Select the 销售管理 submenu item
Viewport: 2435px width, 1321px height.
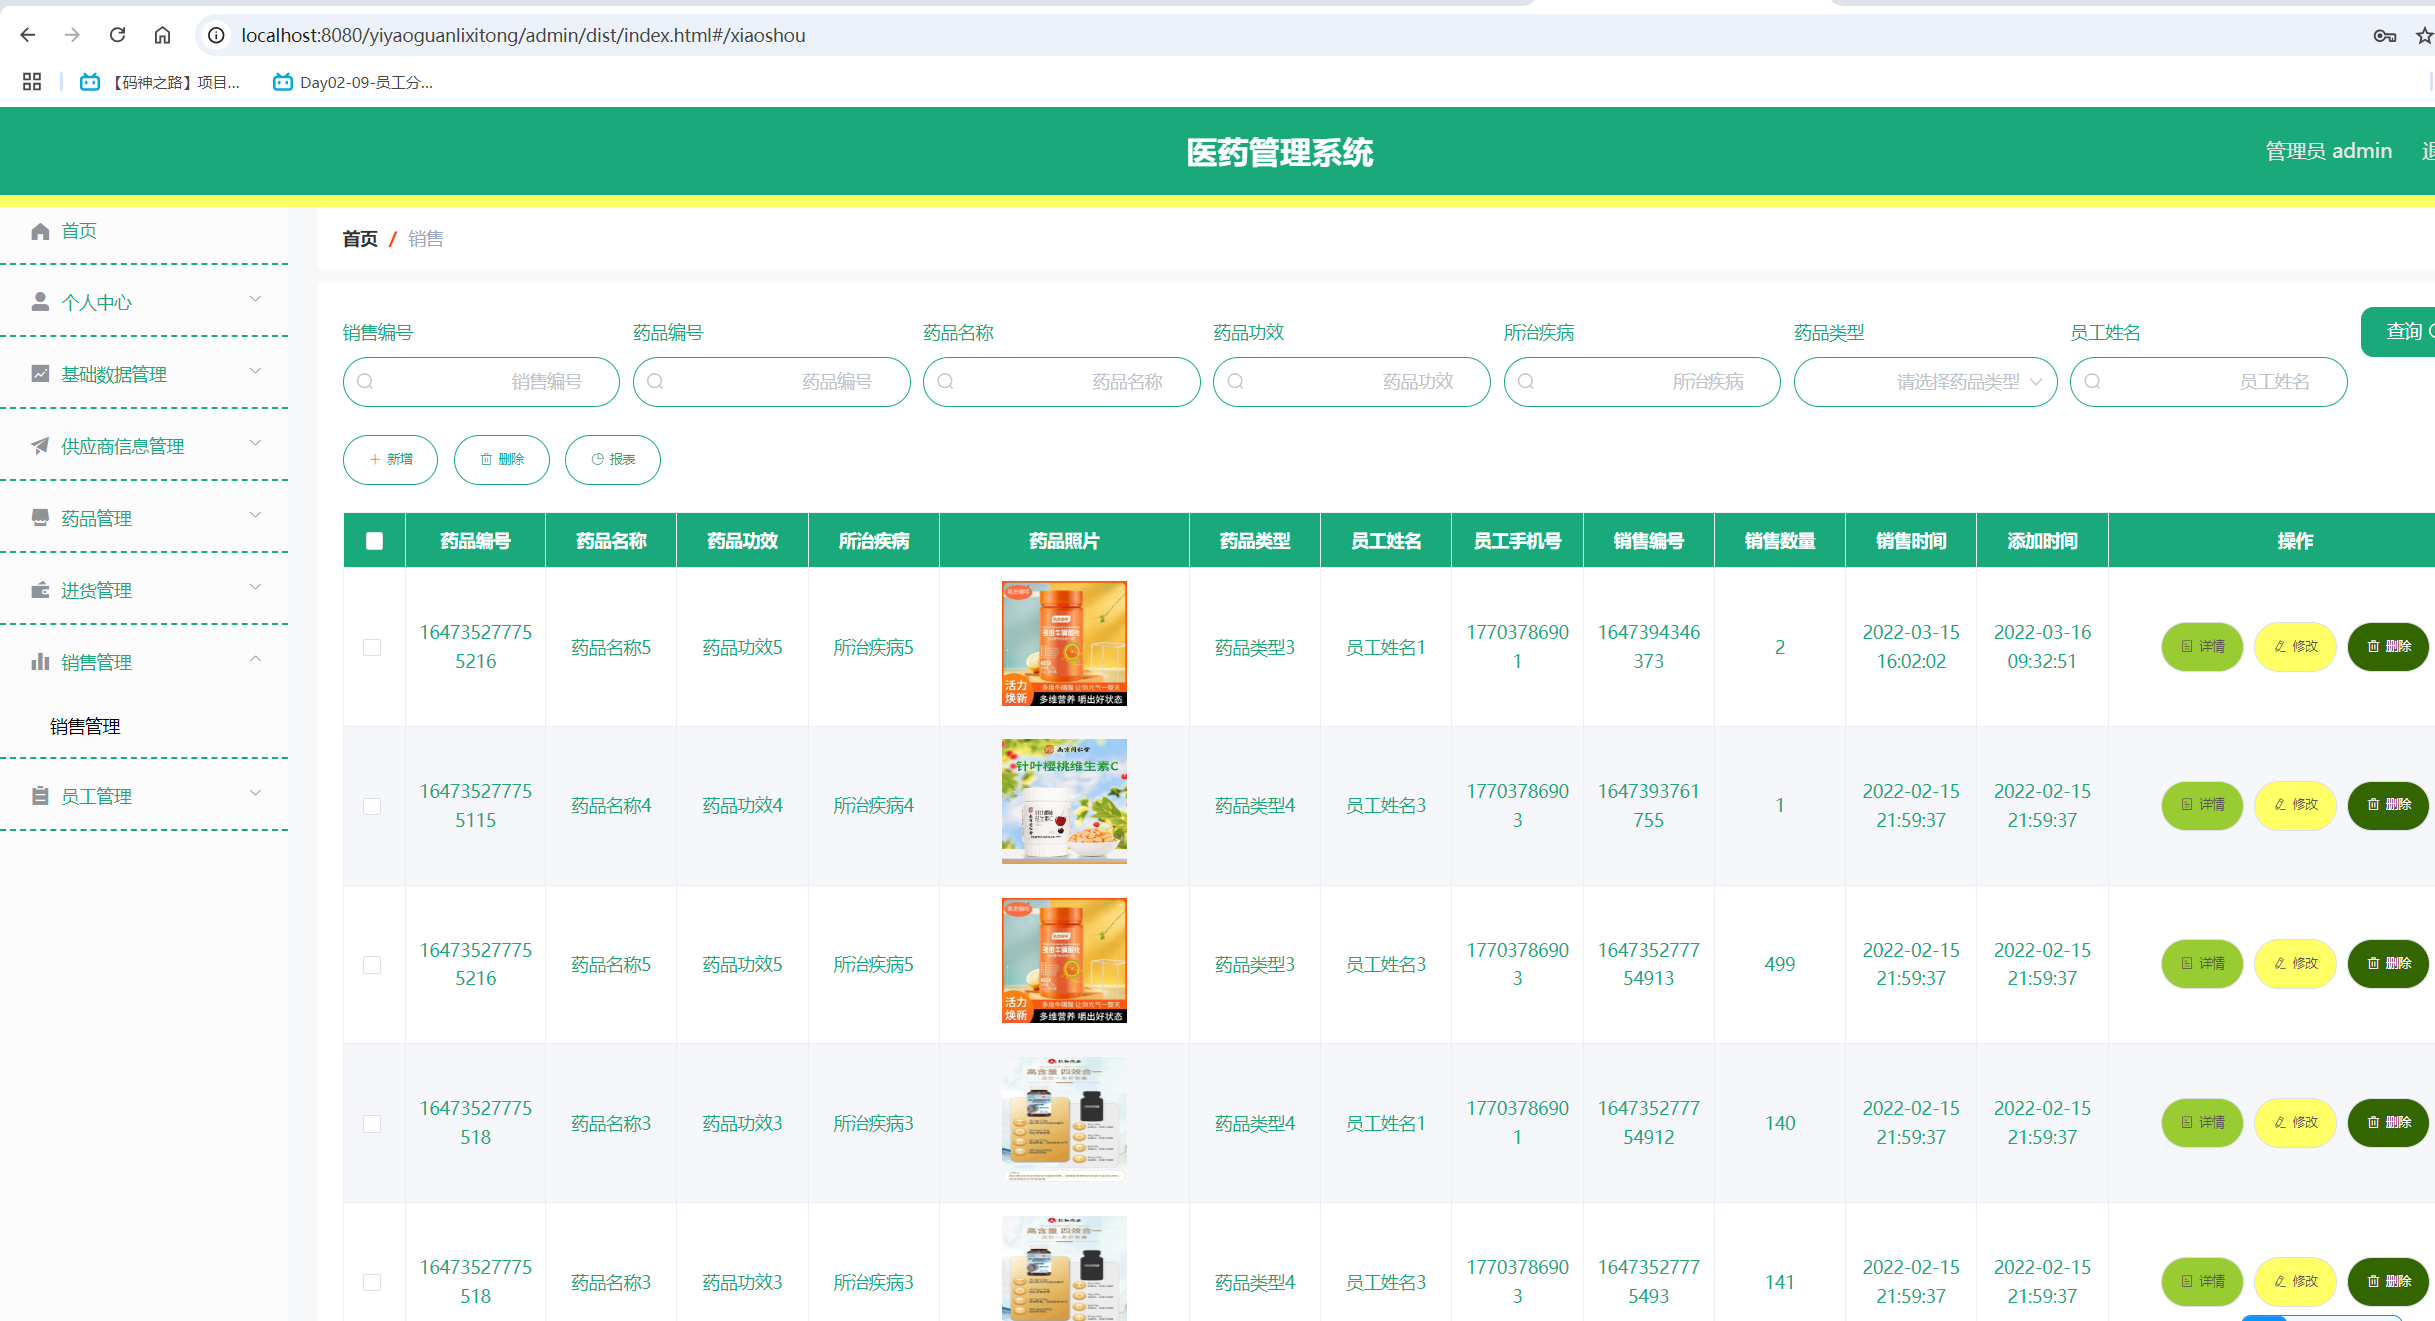click(85, 727)
